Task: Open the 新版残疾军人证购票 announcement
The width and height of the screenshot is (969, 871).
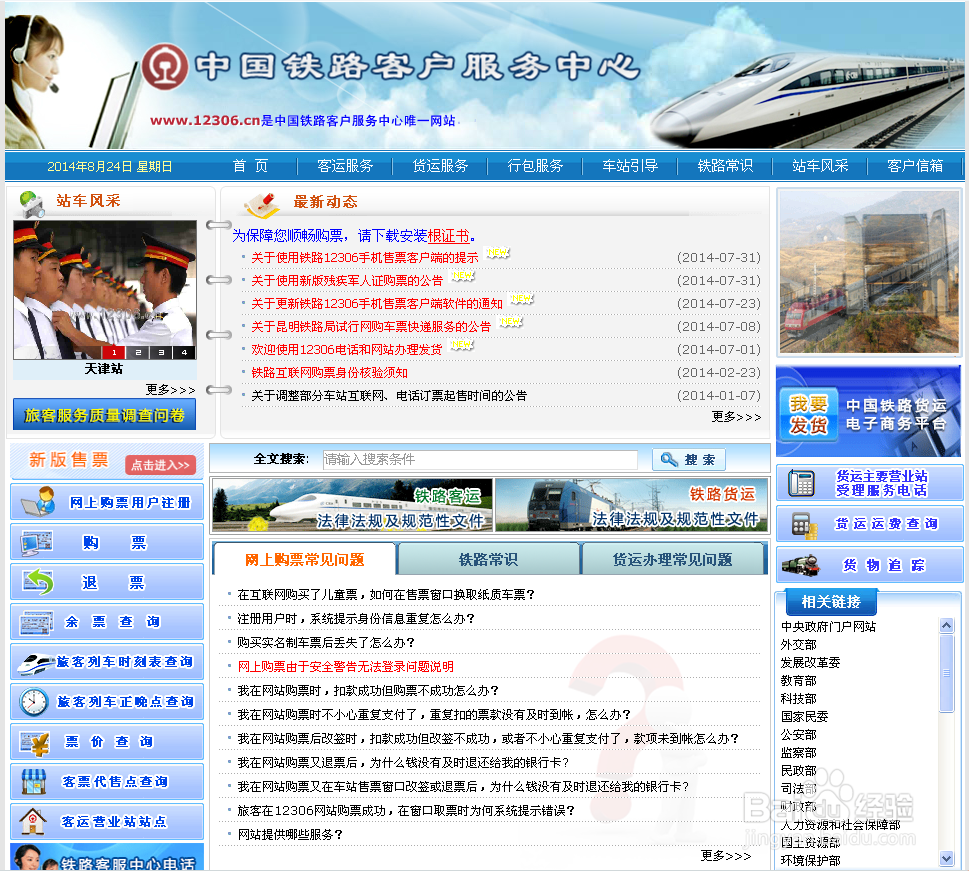Action: (x=347, y=281)
